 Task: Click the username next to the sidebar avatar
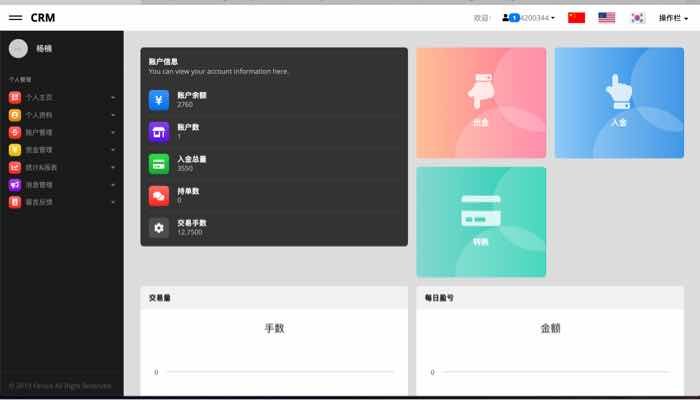(44, 49)
